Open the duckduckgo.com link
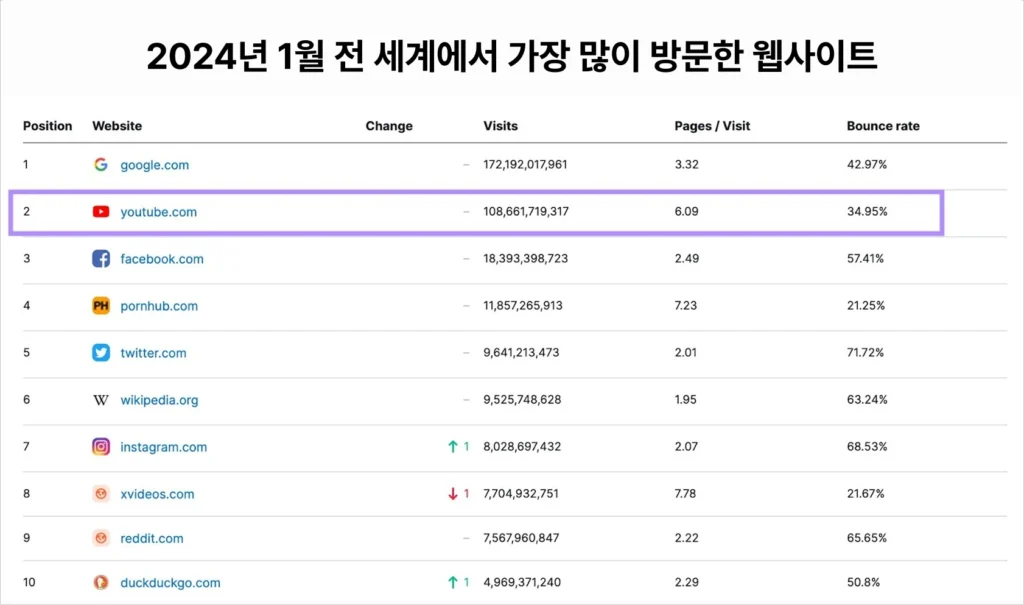 click(170, 583)
